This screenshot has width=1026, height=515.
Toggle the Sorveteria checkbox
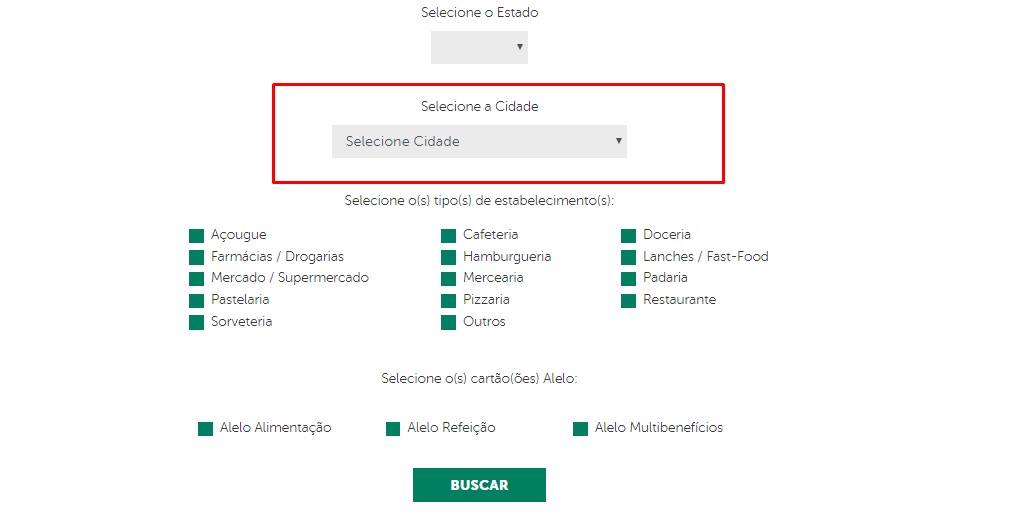(x=196, y=323)
